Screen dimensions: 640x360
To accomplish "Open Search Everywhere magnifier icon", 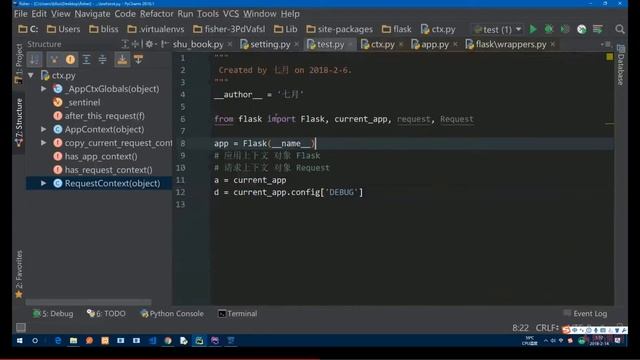I will [x=620, y=29].
